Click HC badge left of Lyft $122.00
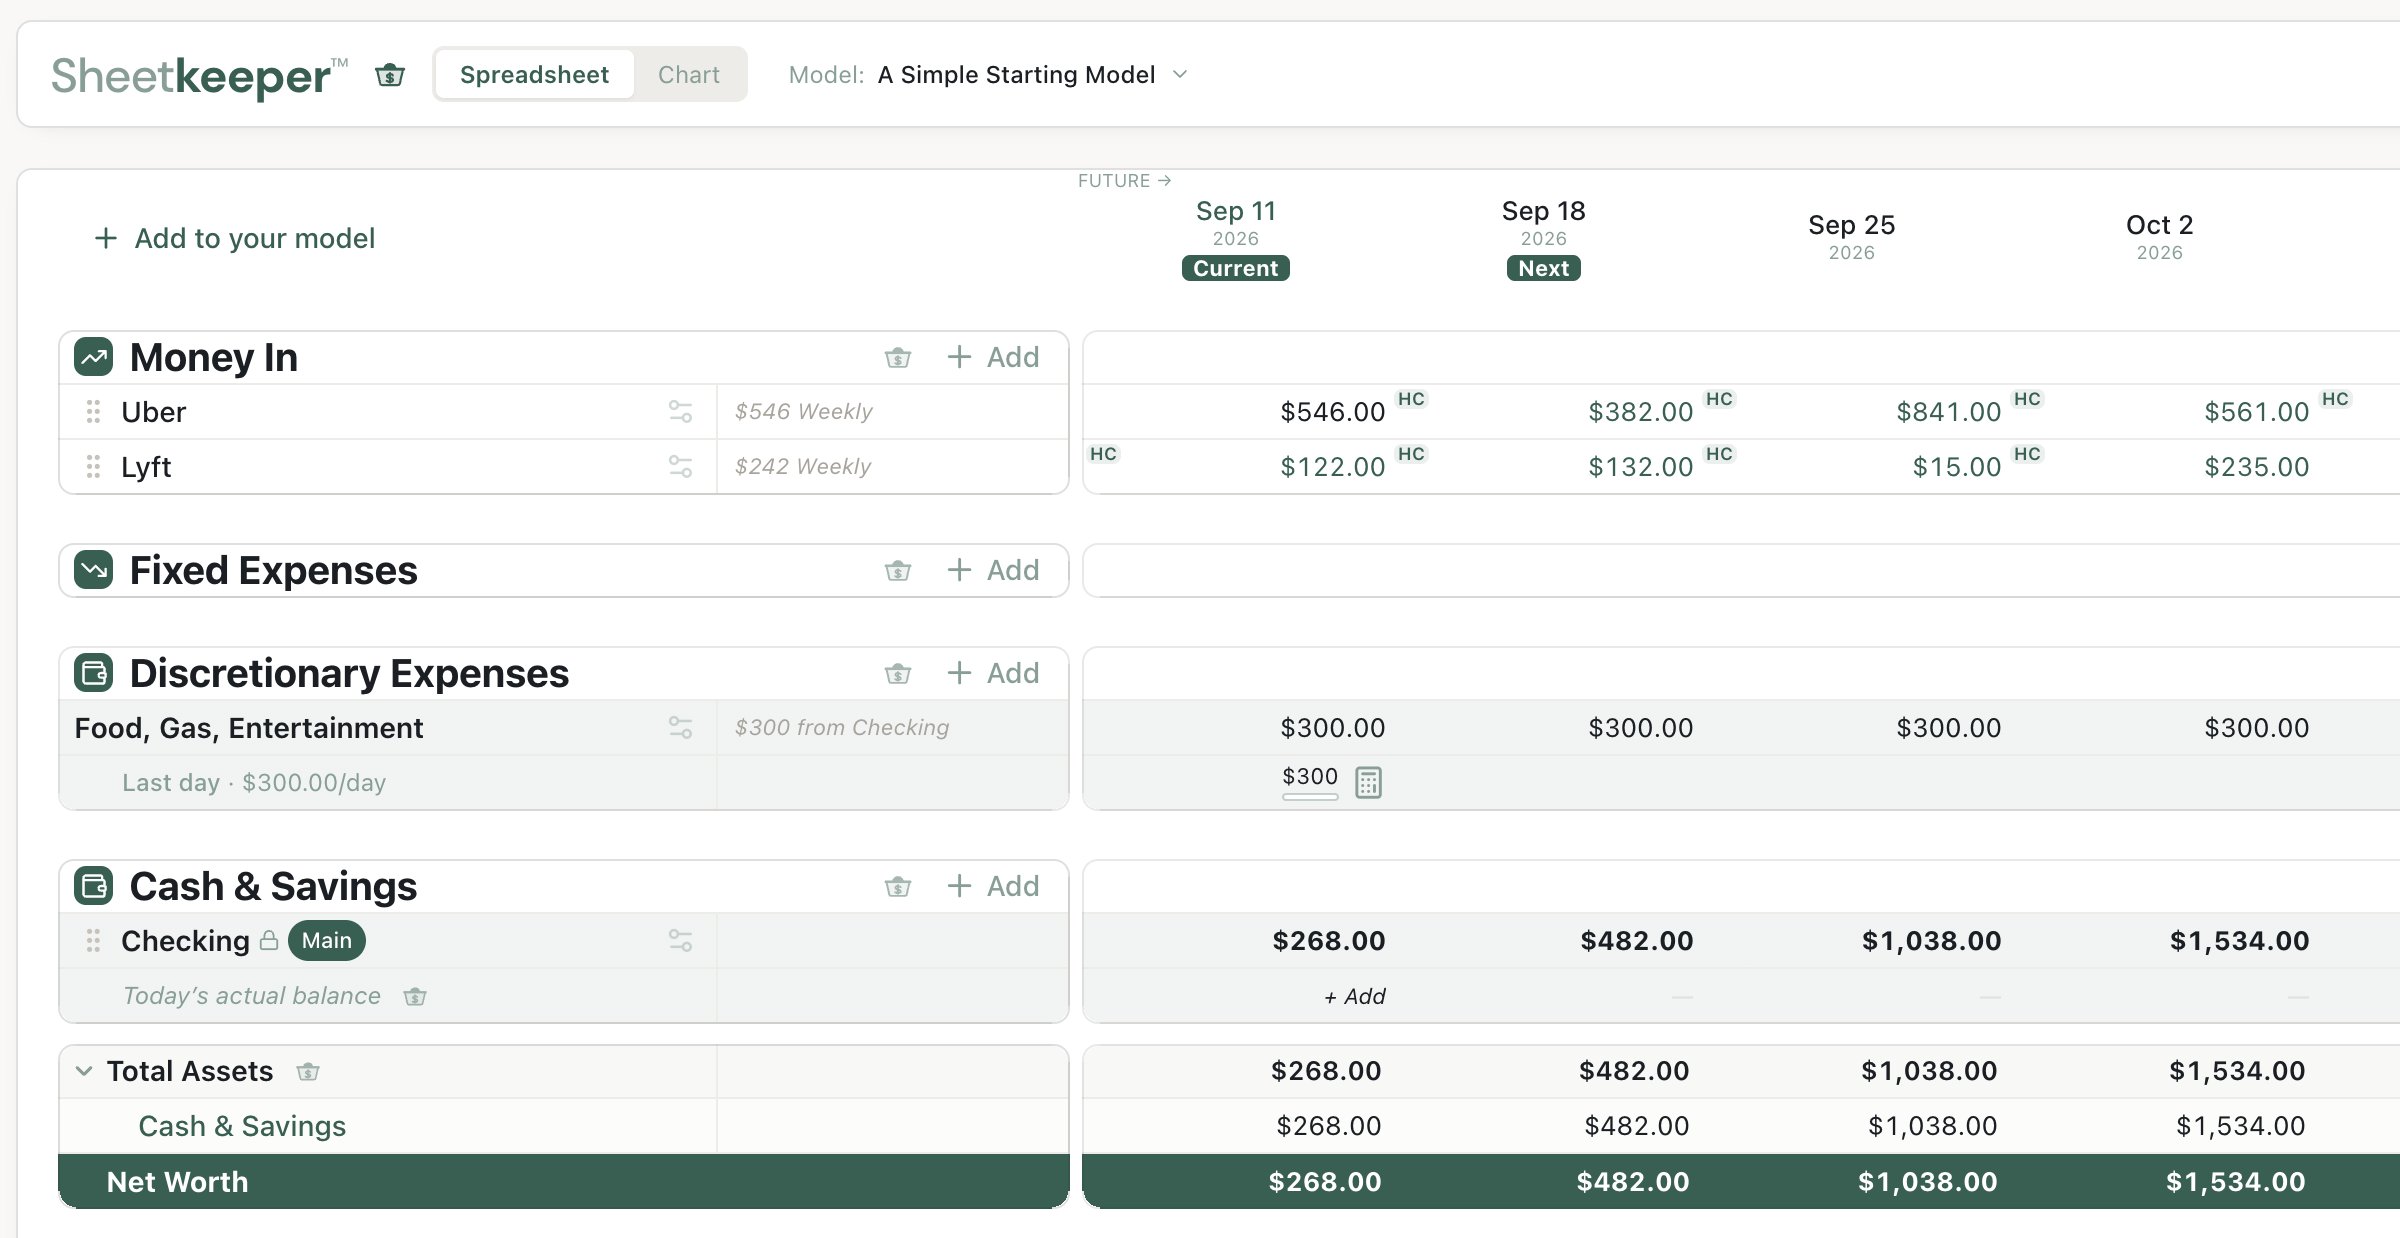 coord(1103,454)
